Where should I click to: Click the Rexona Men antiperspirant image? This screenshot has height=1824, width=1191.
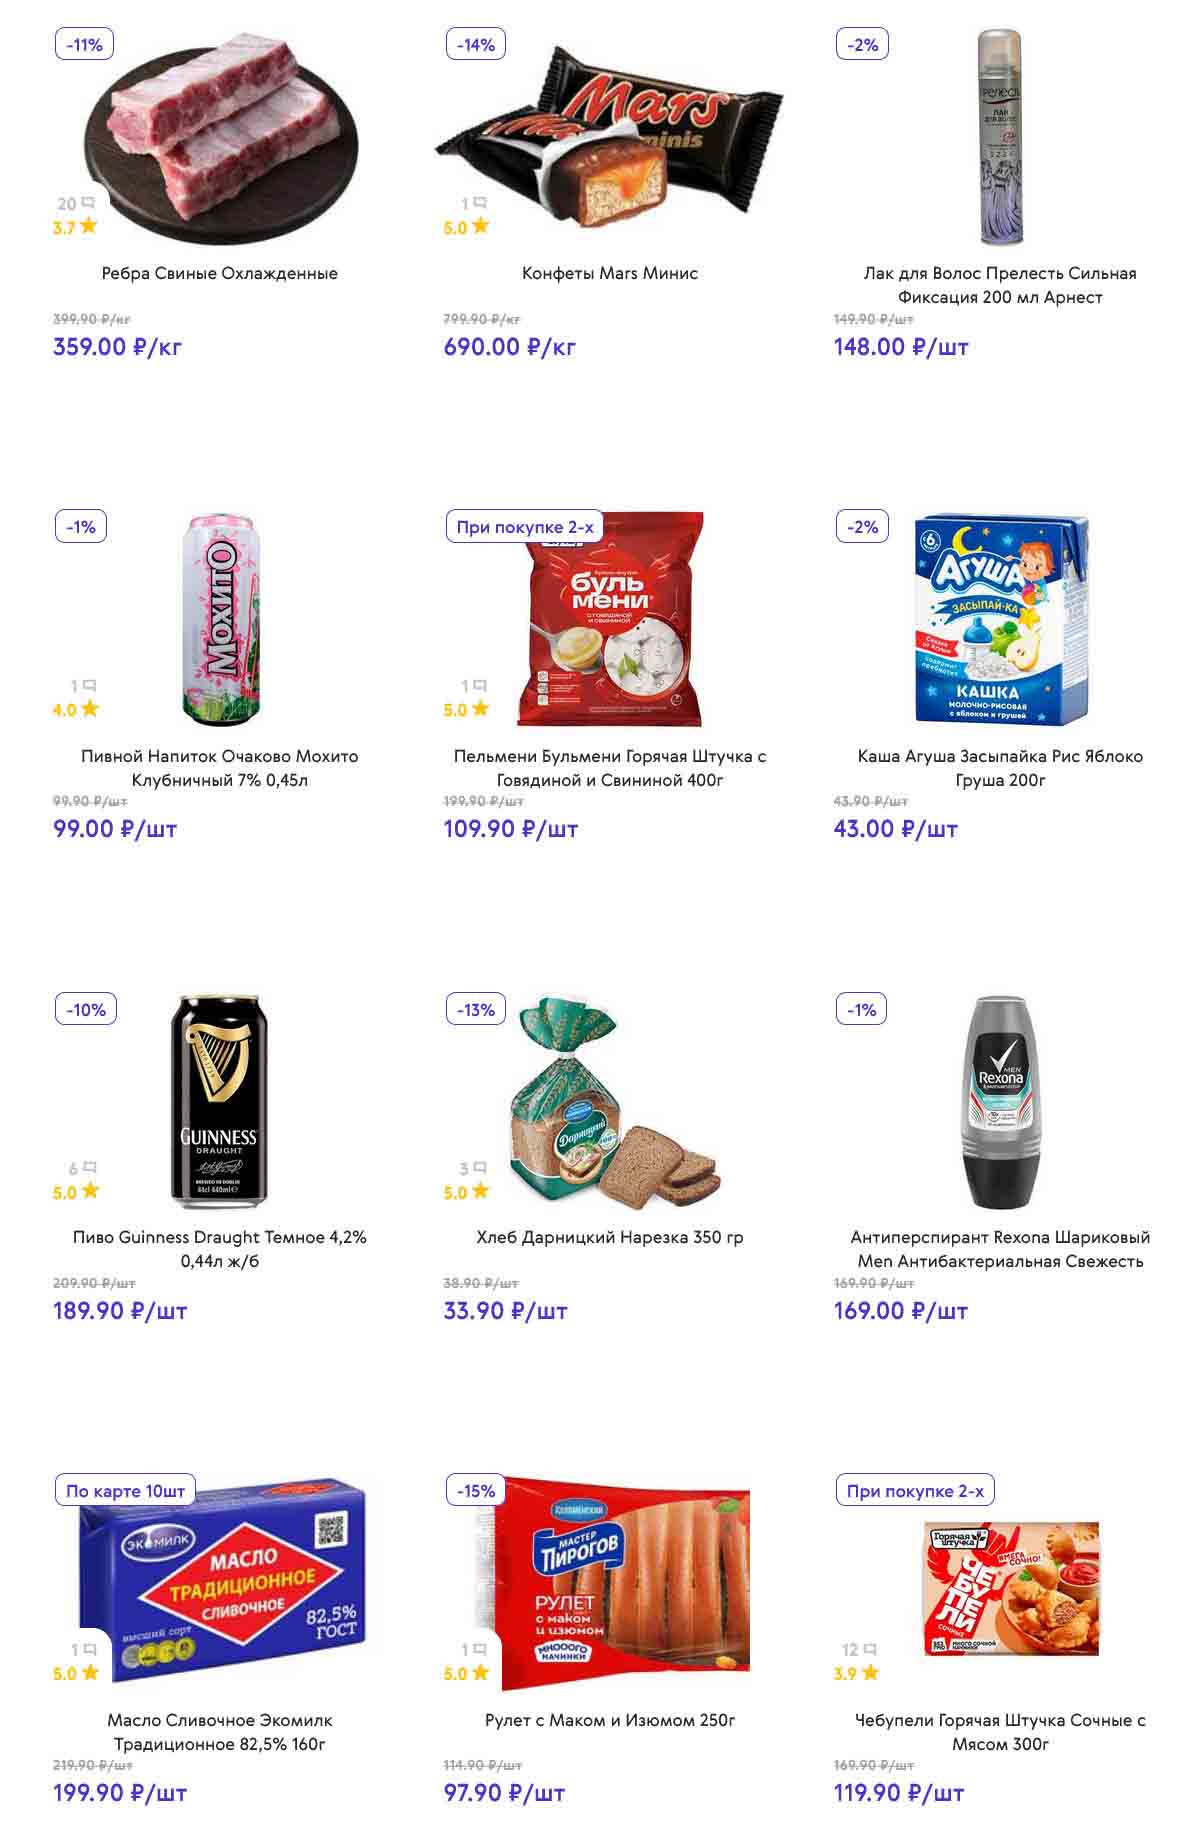(1000, 1102)
